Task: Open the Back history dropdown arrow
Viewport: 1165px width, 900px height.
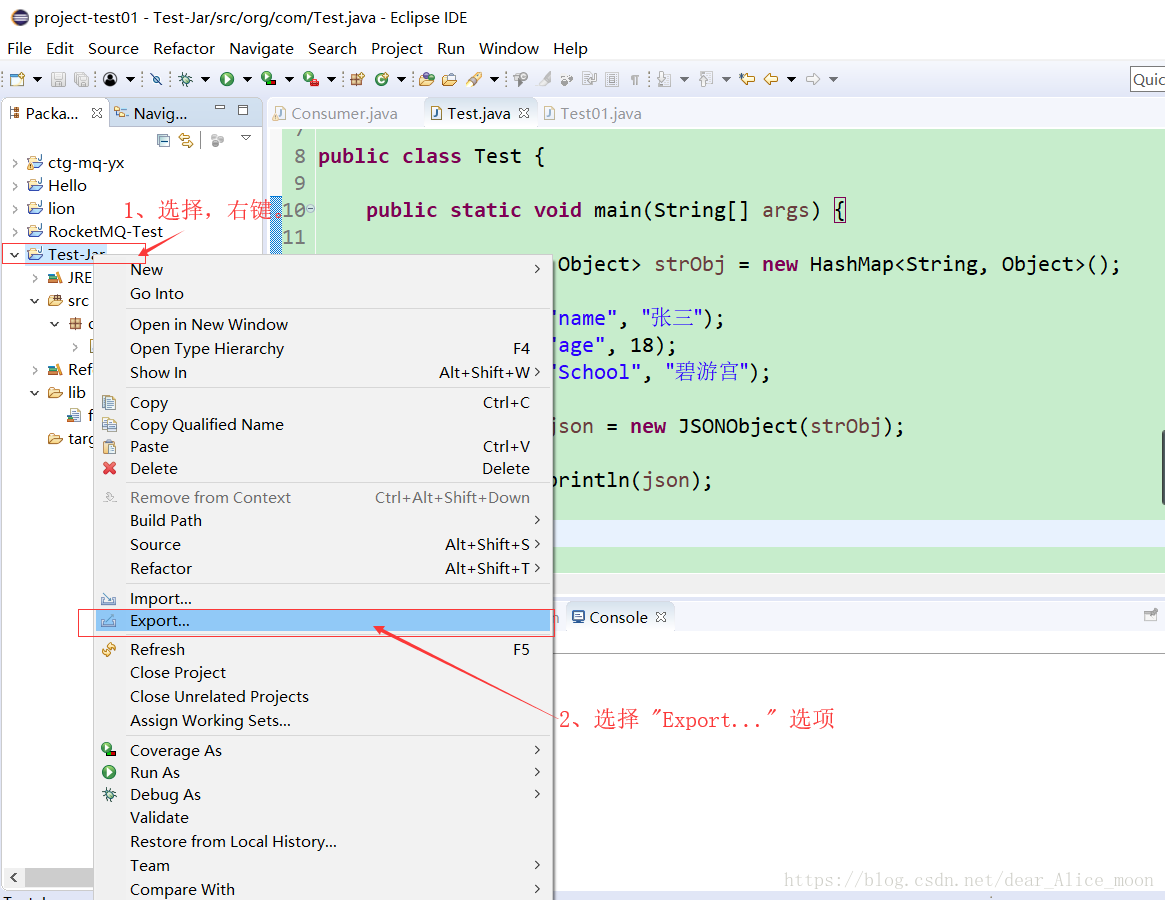Action: (791, 79)
